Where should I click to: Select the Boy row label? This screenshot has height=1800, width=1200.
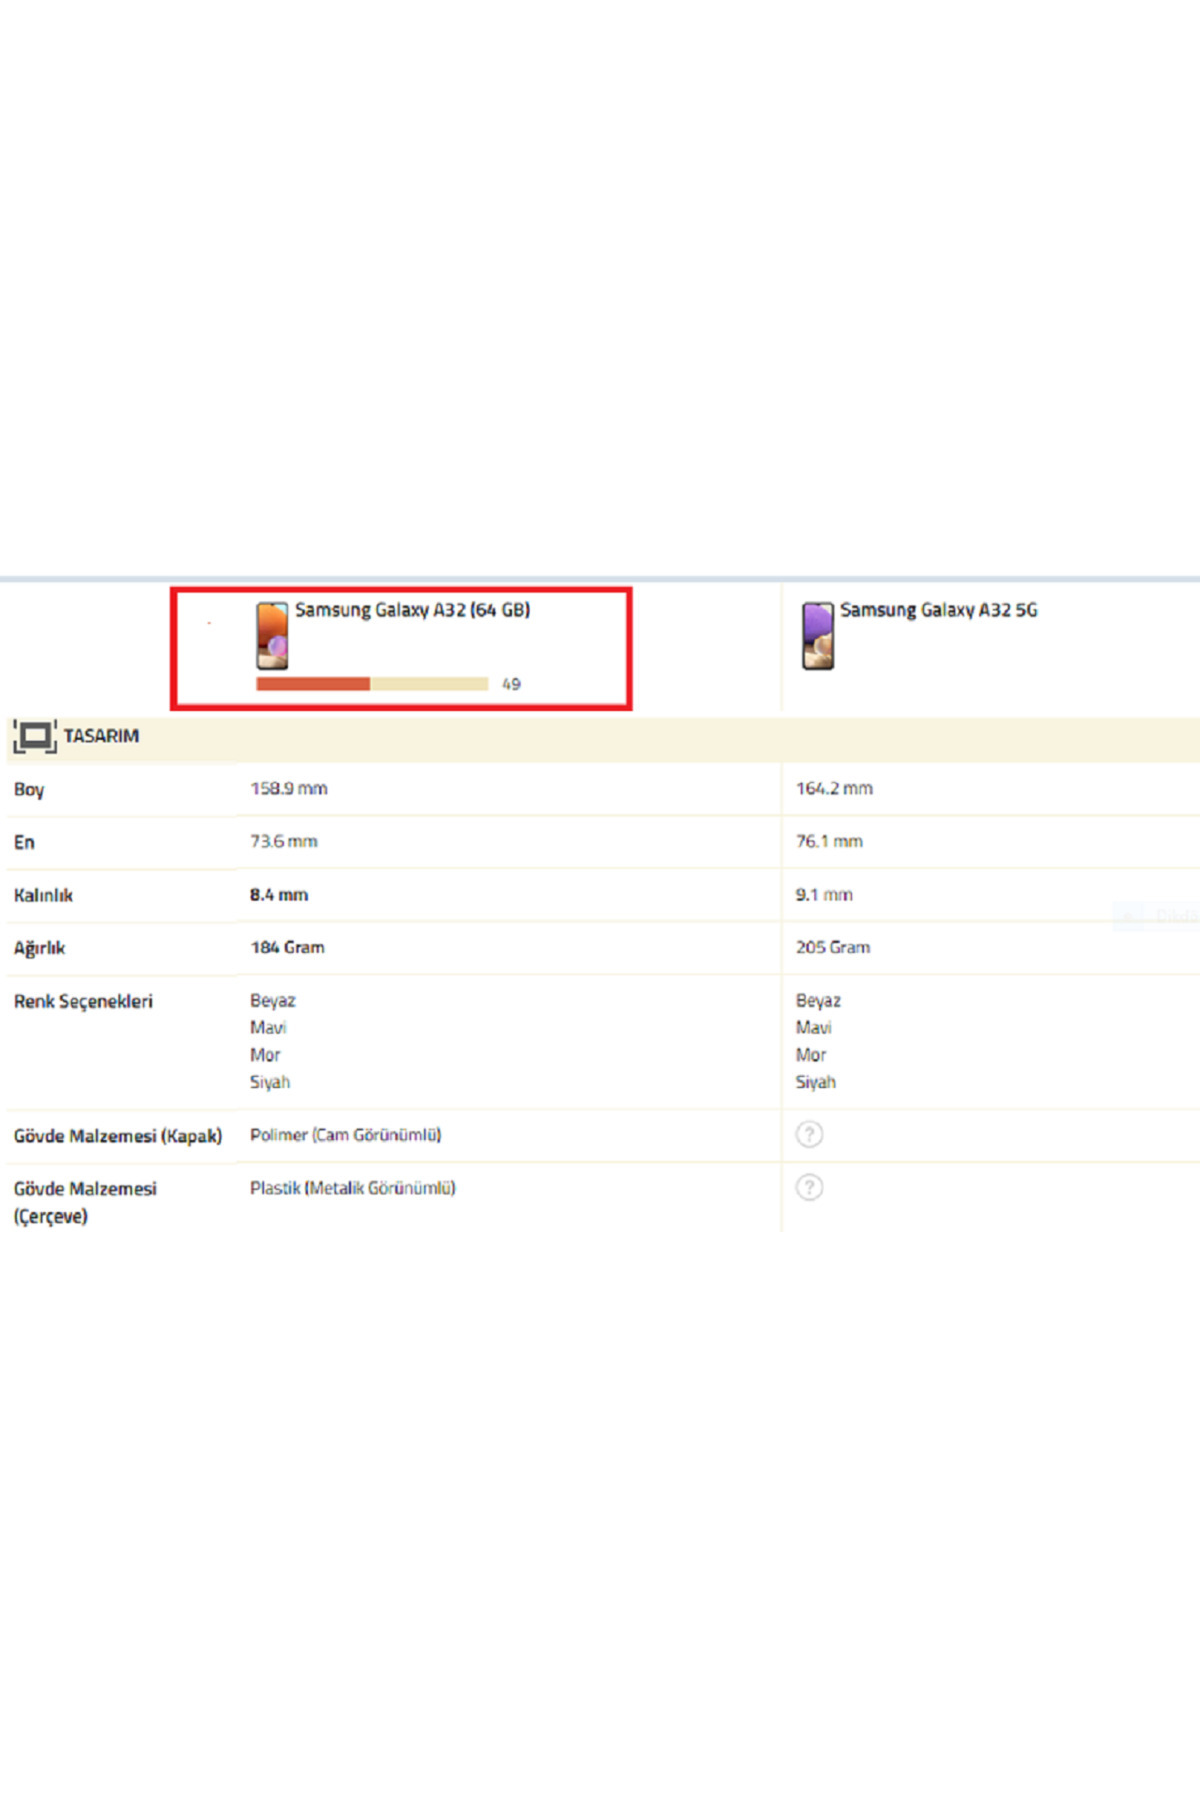(x=29, y=790)
